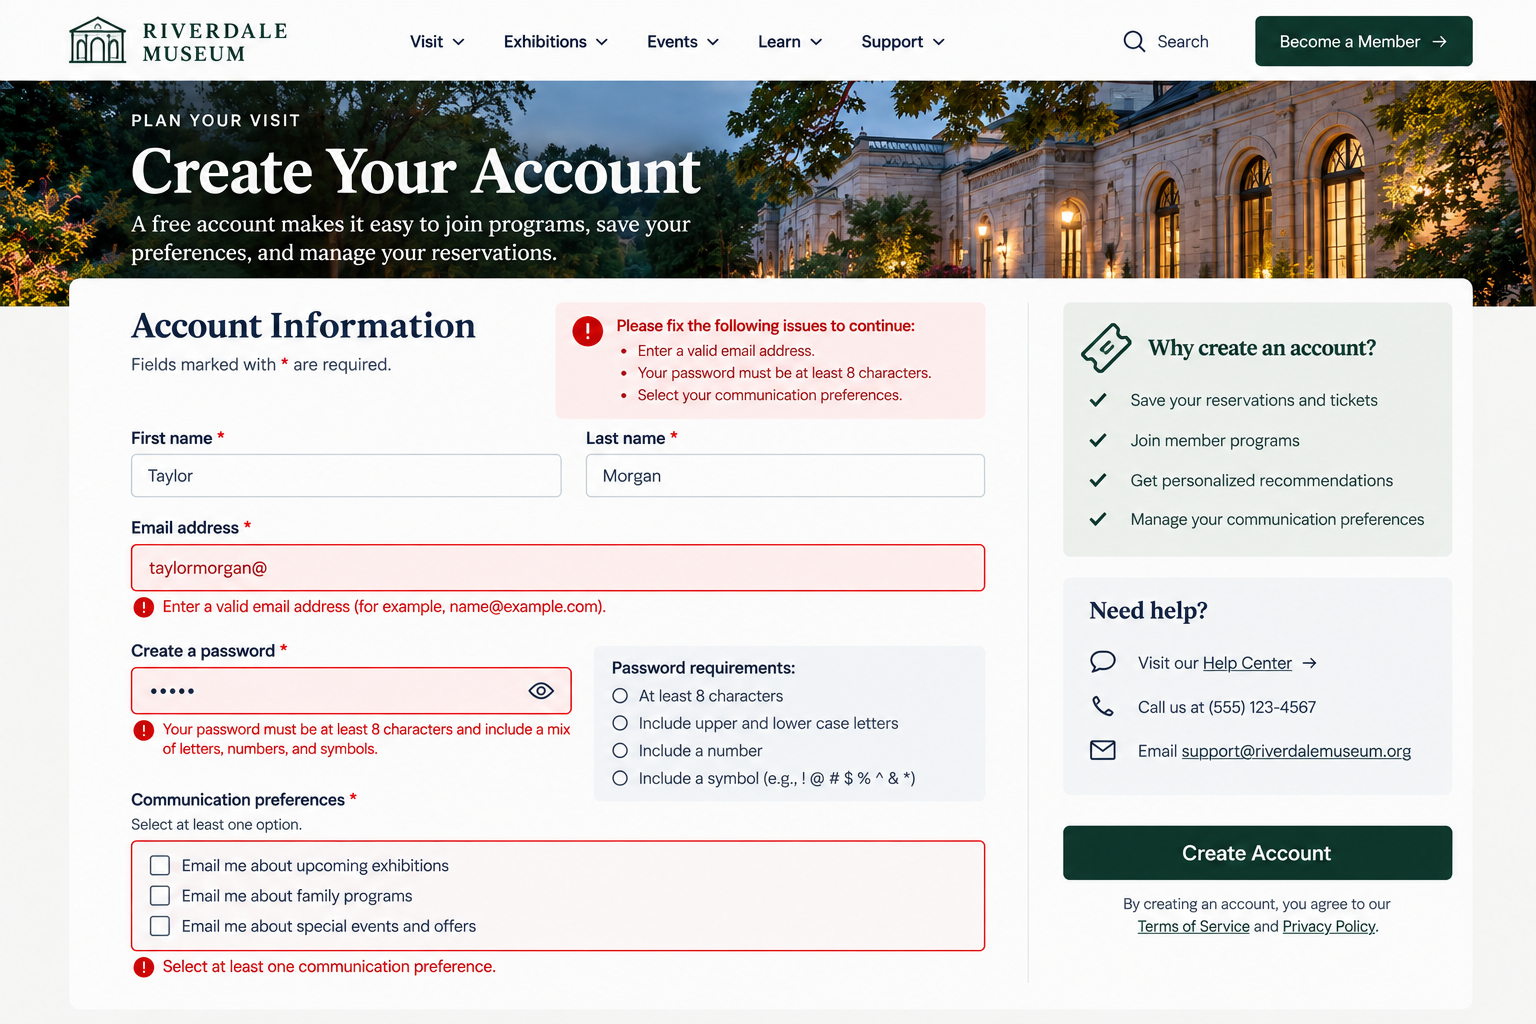This screenshot has width=1536, height=1024.
Task: Click checkmark beside Manage your communication preferences
Action: pyautogui.click(x=1098, y=519)
